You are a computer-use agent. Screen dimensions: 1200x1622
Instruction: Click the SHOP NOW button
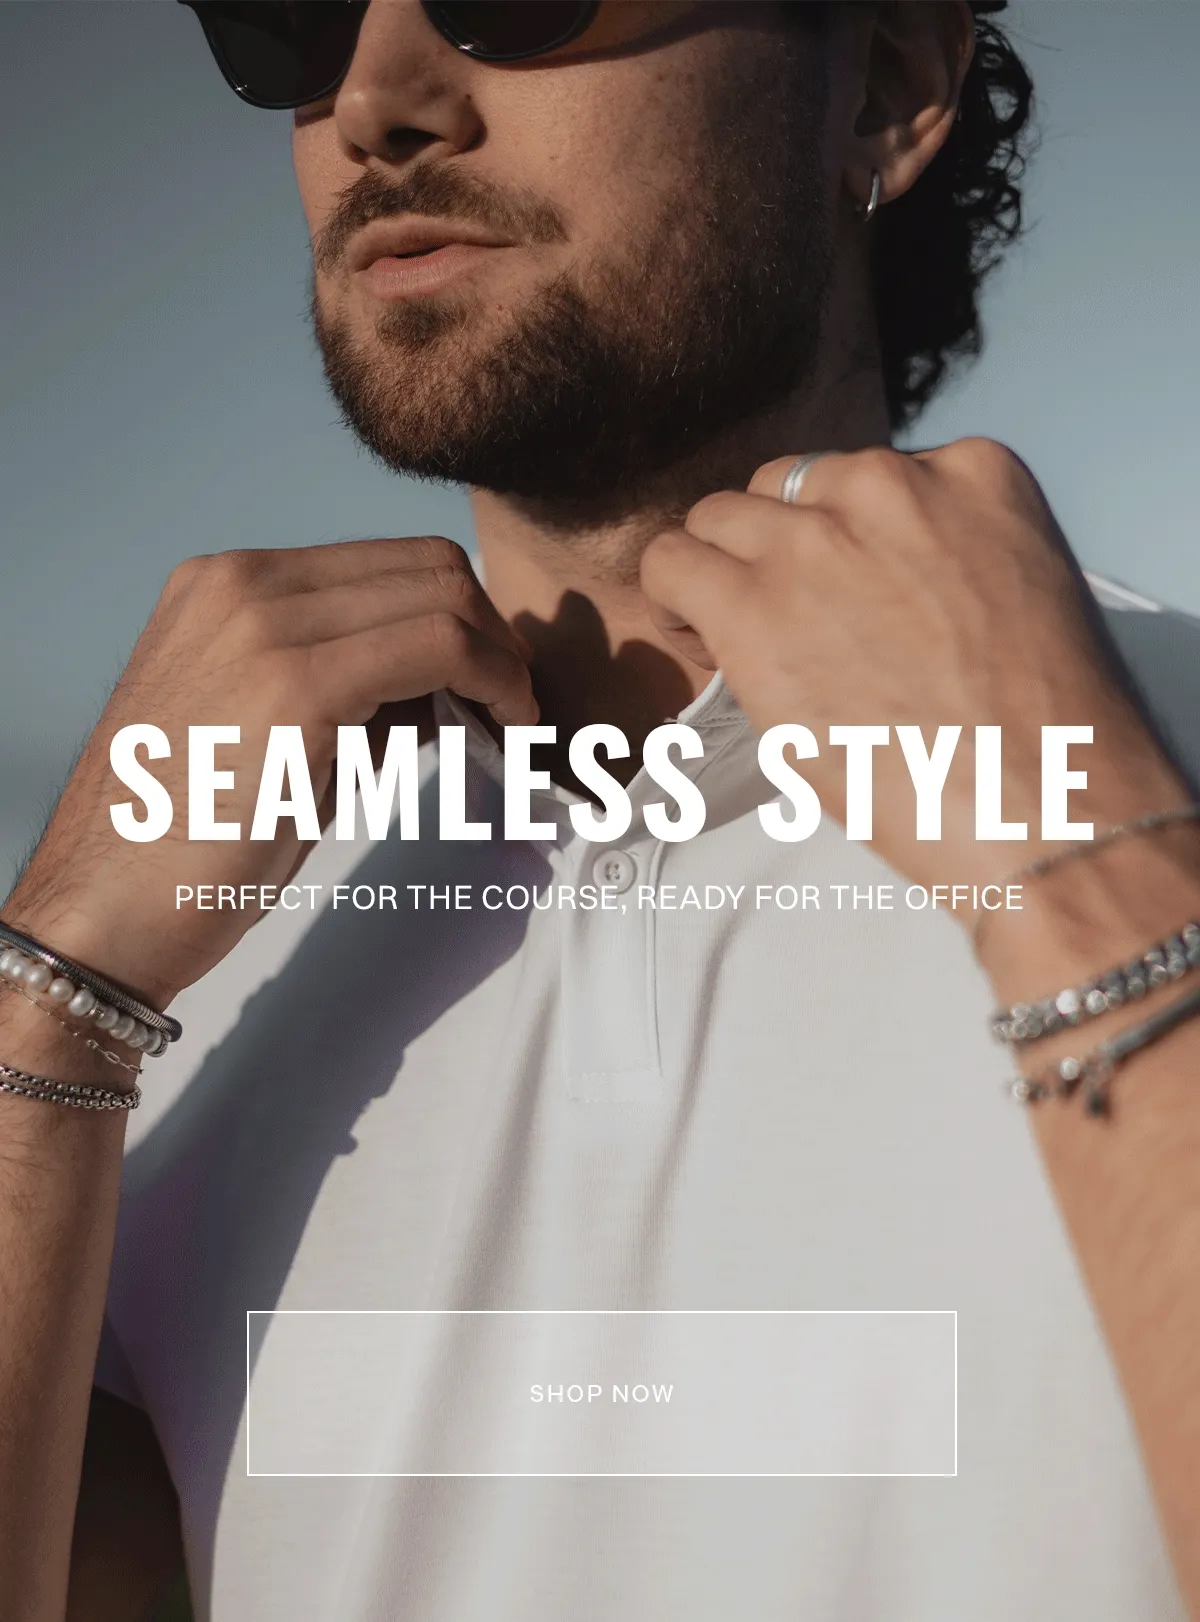601,1392
